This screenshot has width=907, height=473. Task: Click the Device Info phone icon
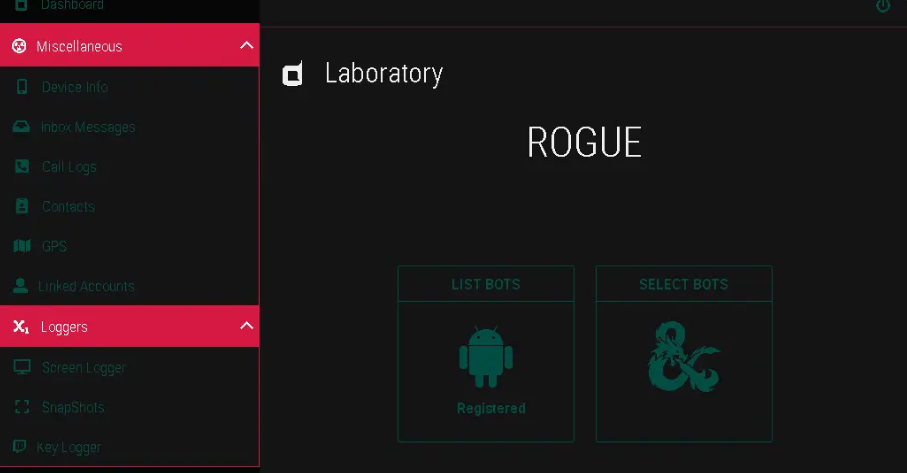pos(22,87)
